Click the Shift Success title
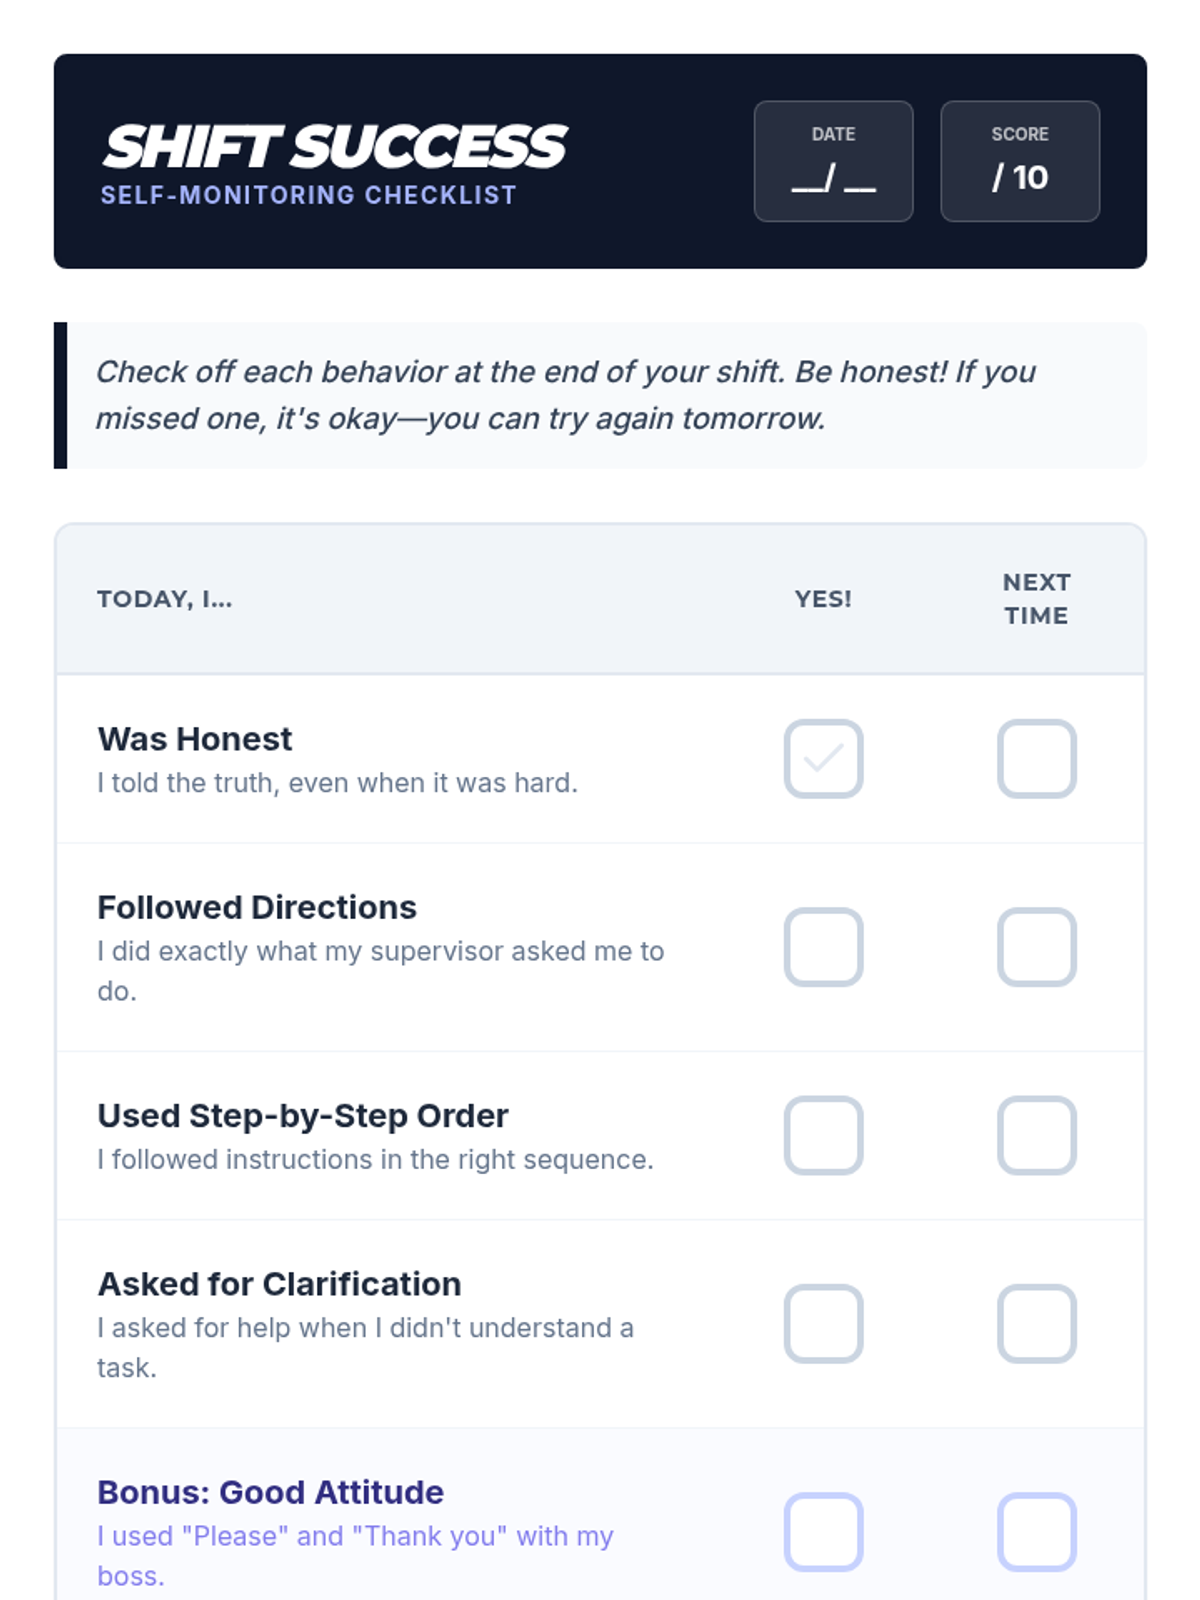1200x1600 pixels. (x=335, y=146)
